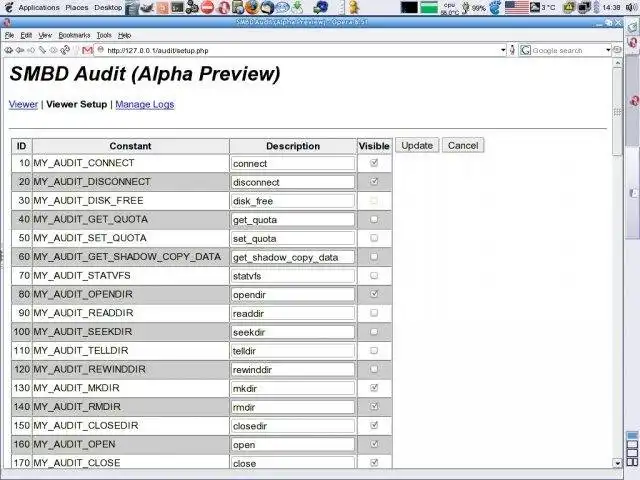
Task: Uncheck Visible for MY_AUDIT_OPEN
Action: (x=374, y=444)
